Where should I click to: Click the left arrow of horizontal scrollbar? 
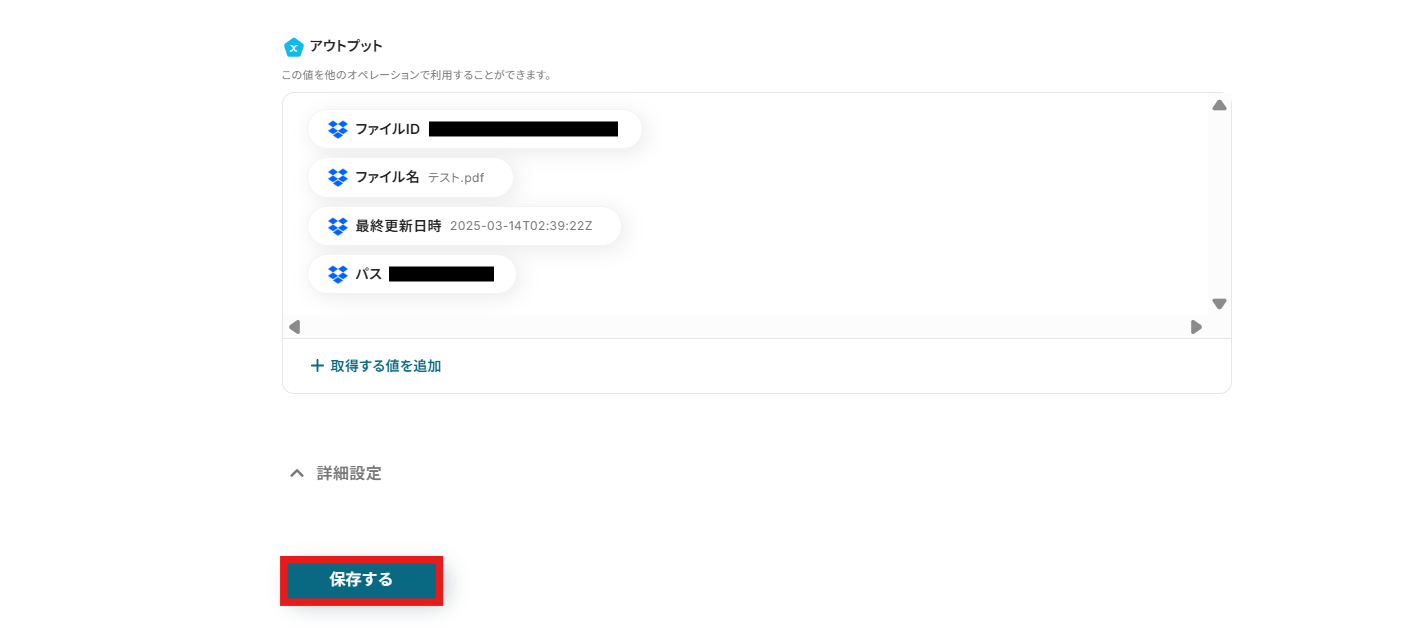[x=294, y=327]
